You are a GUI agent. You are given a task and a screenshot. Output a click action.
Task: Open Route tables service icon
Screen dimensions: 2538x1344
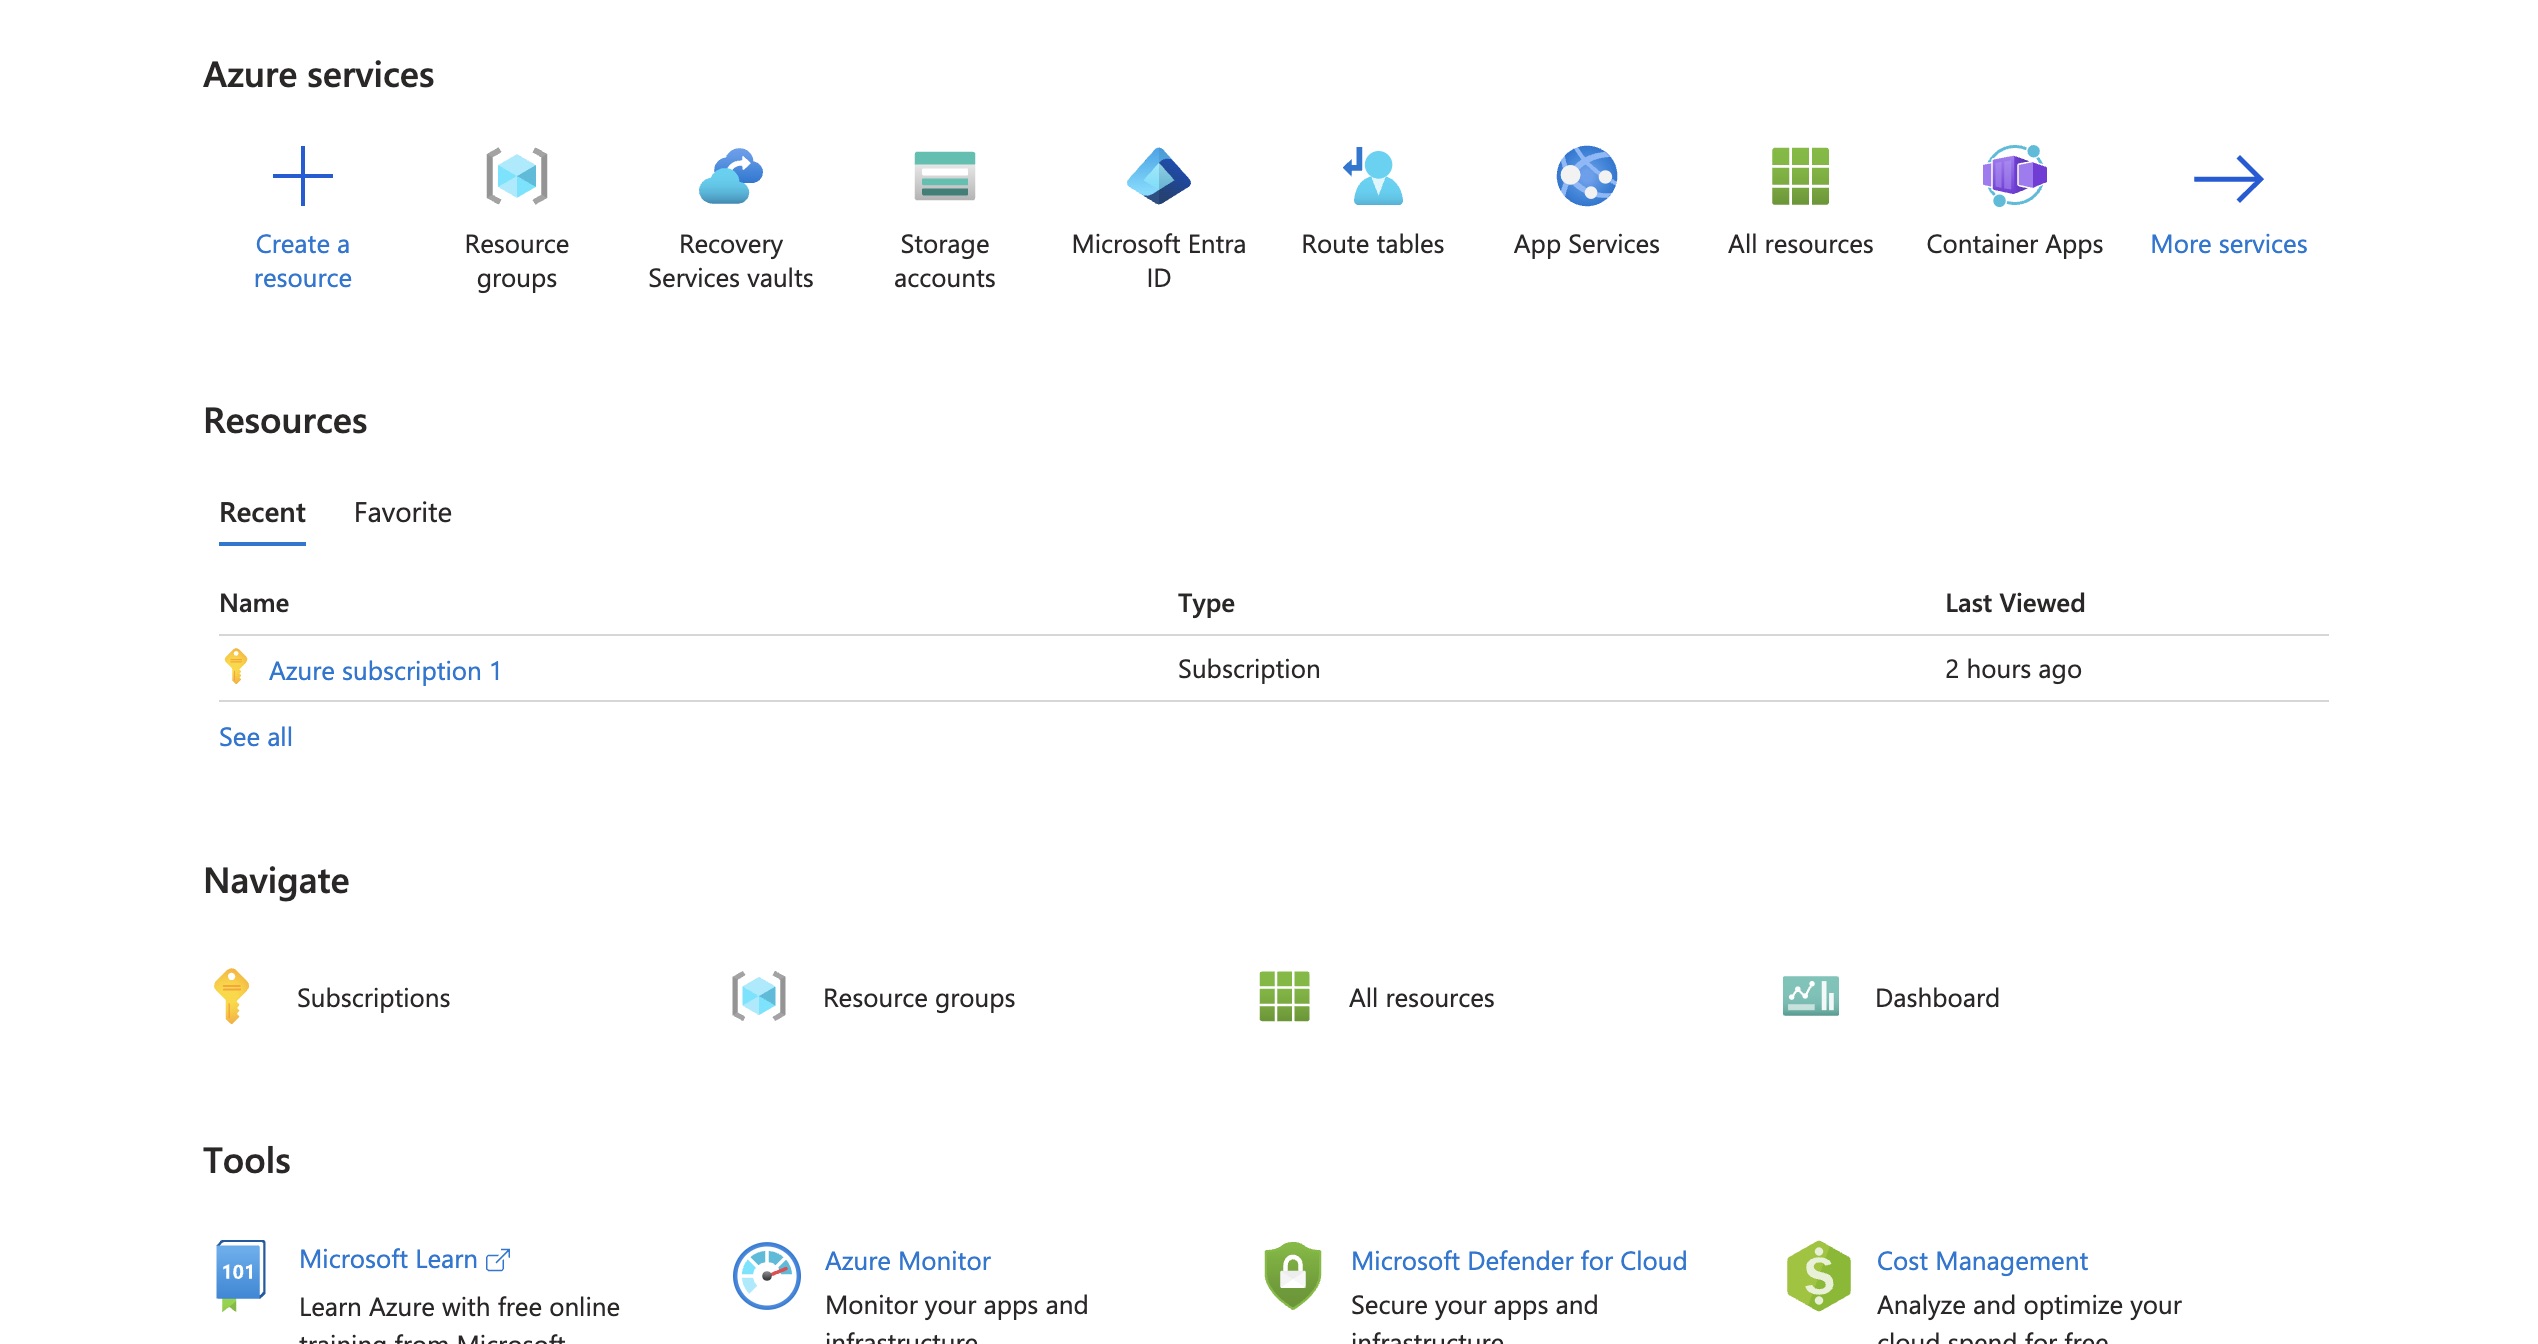[x=1372, y=177]
